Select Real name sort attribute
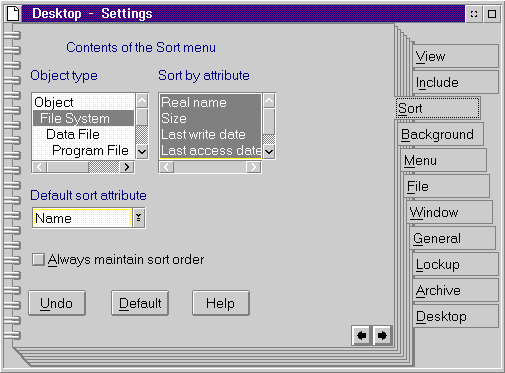This screenshot has height=373, width=505. coord(210,102)
